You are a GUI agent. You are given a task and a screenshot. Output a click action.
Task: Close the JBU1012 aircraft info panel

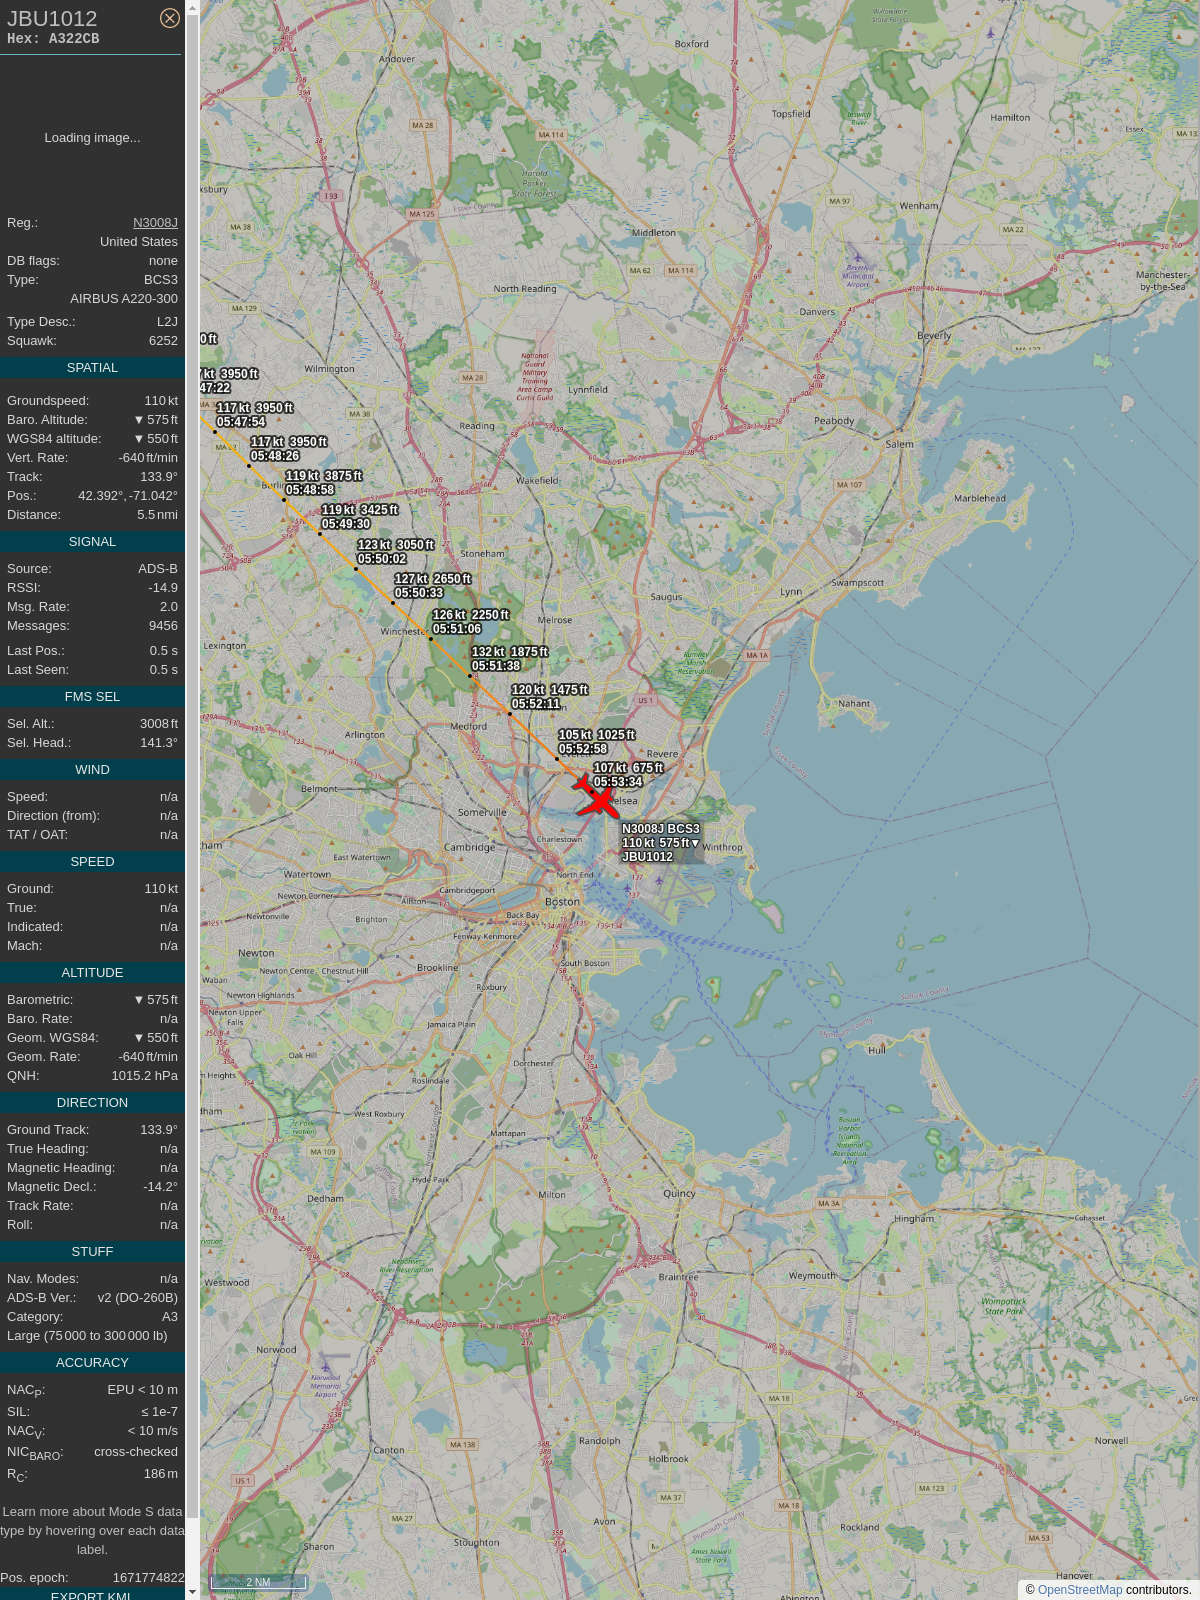(x=170, y=18)
